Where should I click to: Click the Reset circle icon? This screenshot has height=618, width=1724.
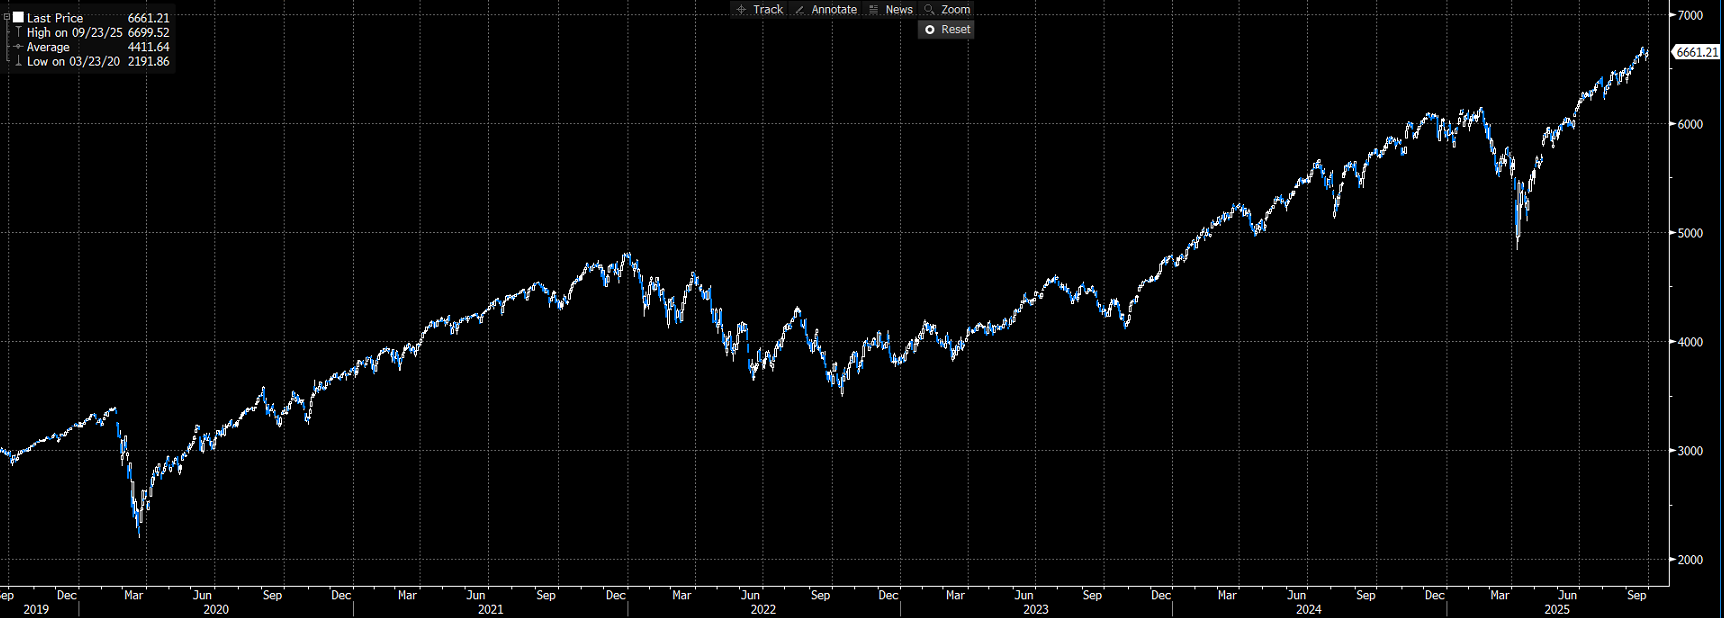(x=930, y=30)
